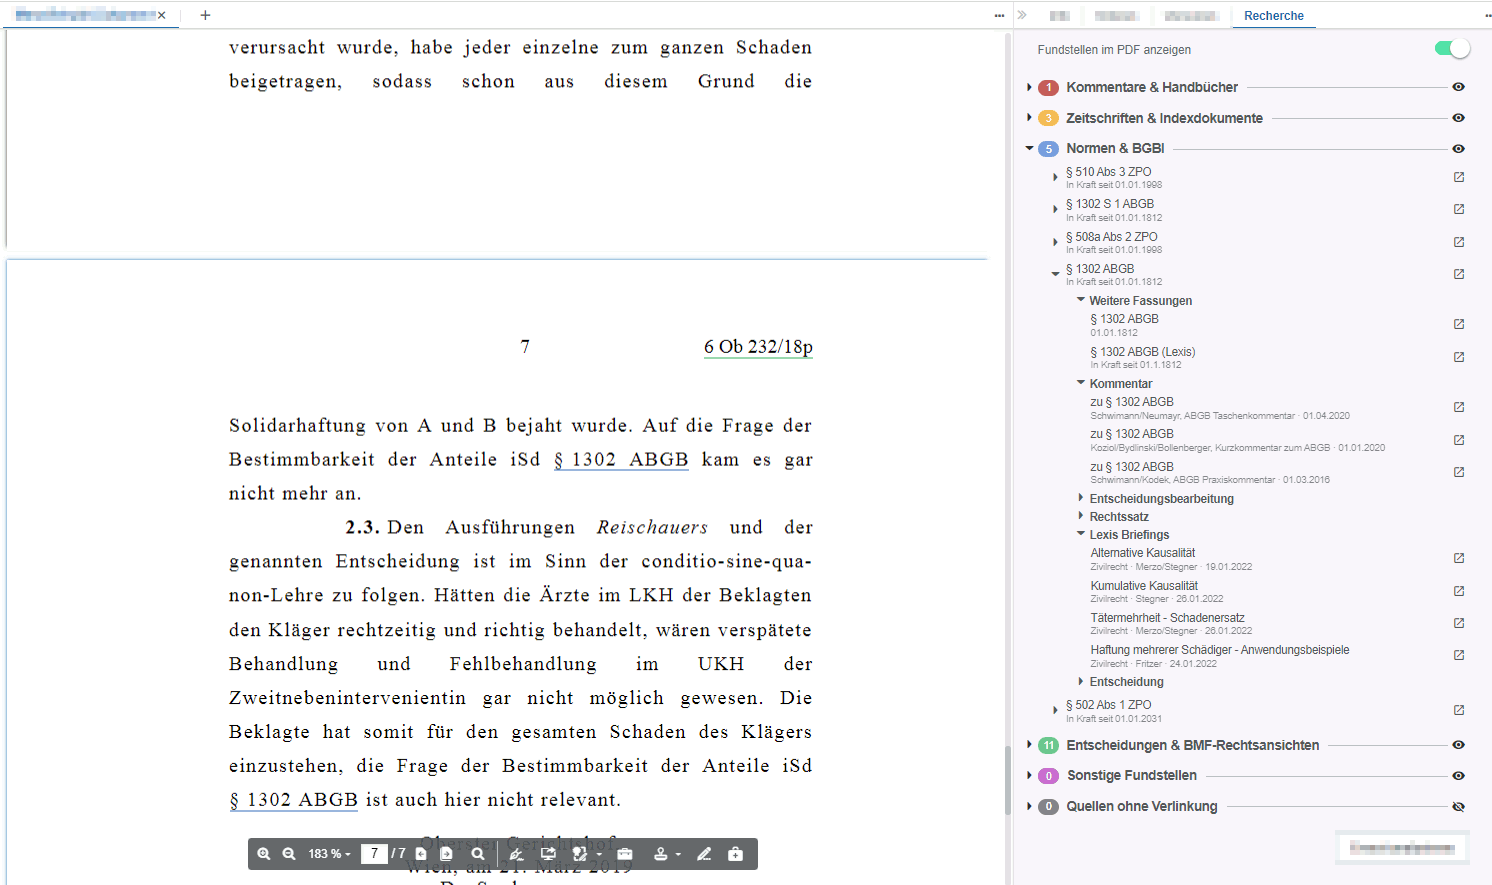Open the three-dots menu above the PDF viewer

(999, 16)
